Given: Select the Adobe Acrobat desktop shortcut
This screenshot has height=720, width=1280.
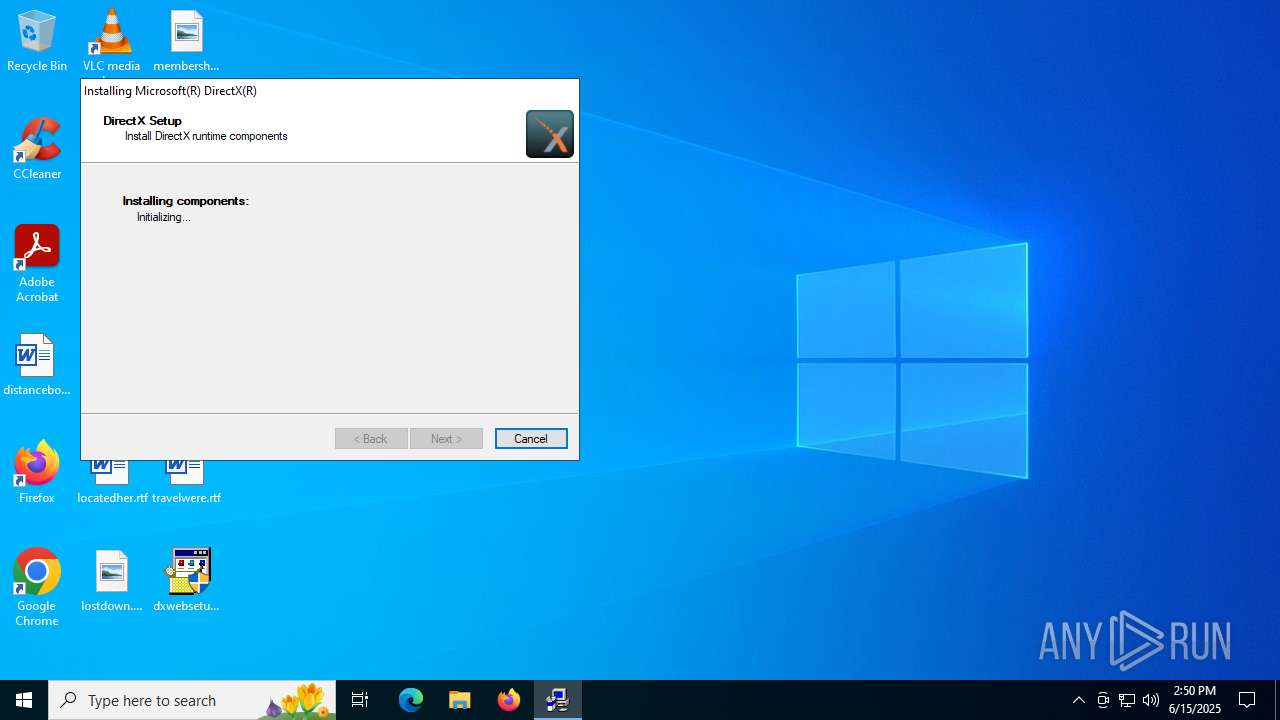Looking at the screenshot, I should point(37,264).
